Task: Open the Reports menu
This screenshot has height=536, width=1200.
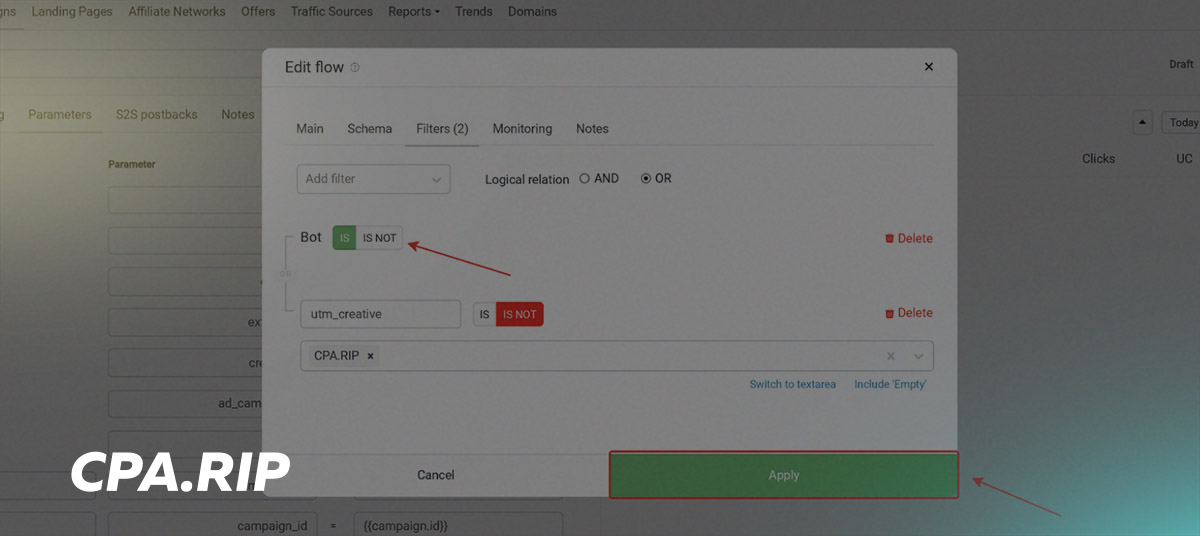Action: [413, 12]
